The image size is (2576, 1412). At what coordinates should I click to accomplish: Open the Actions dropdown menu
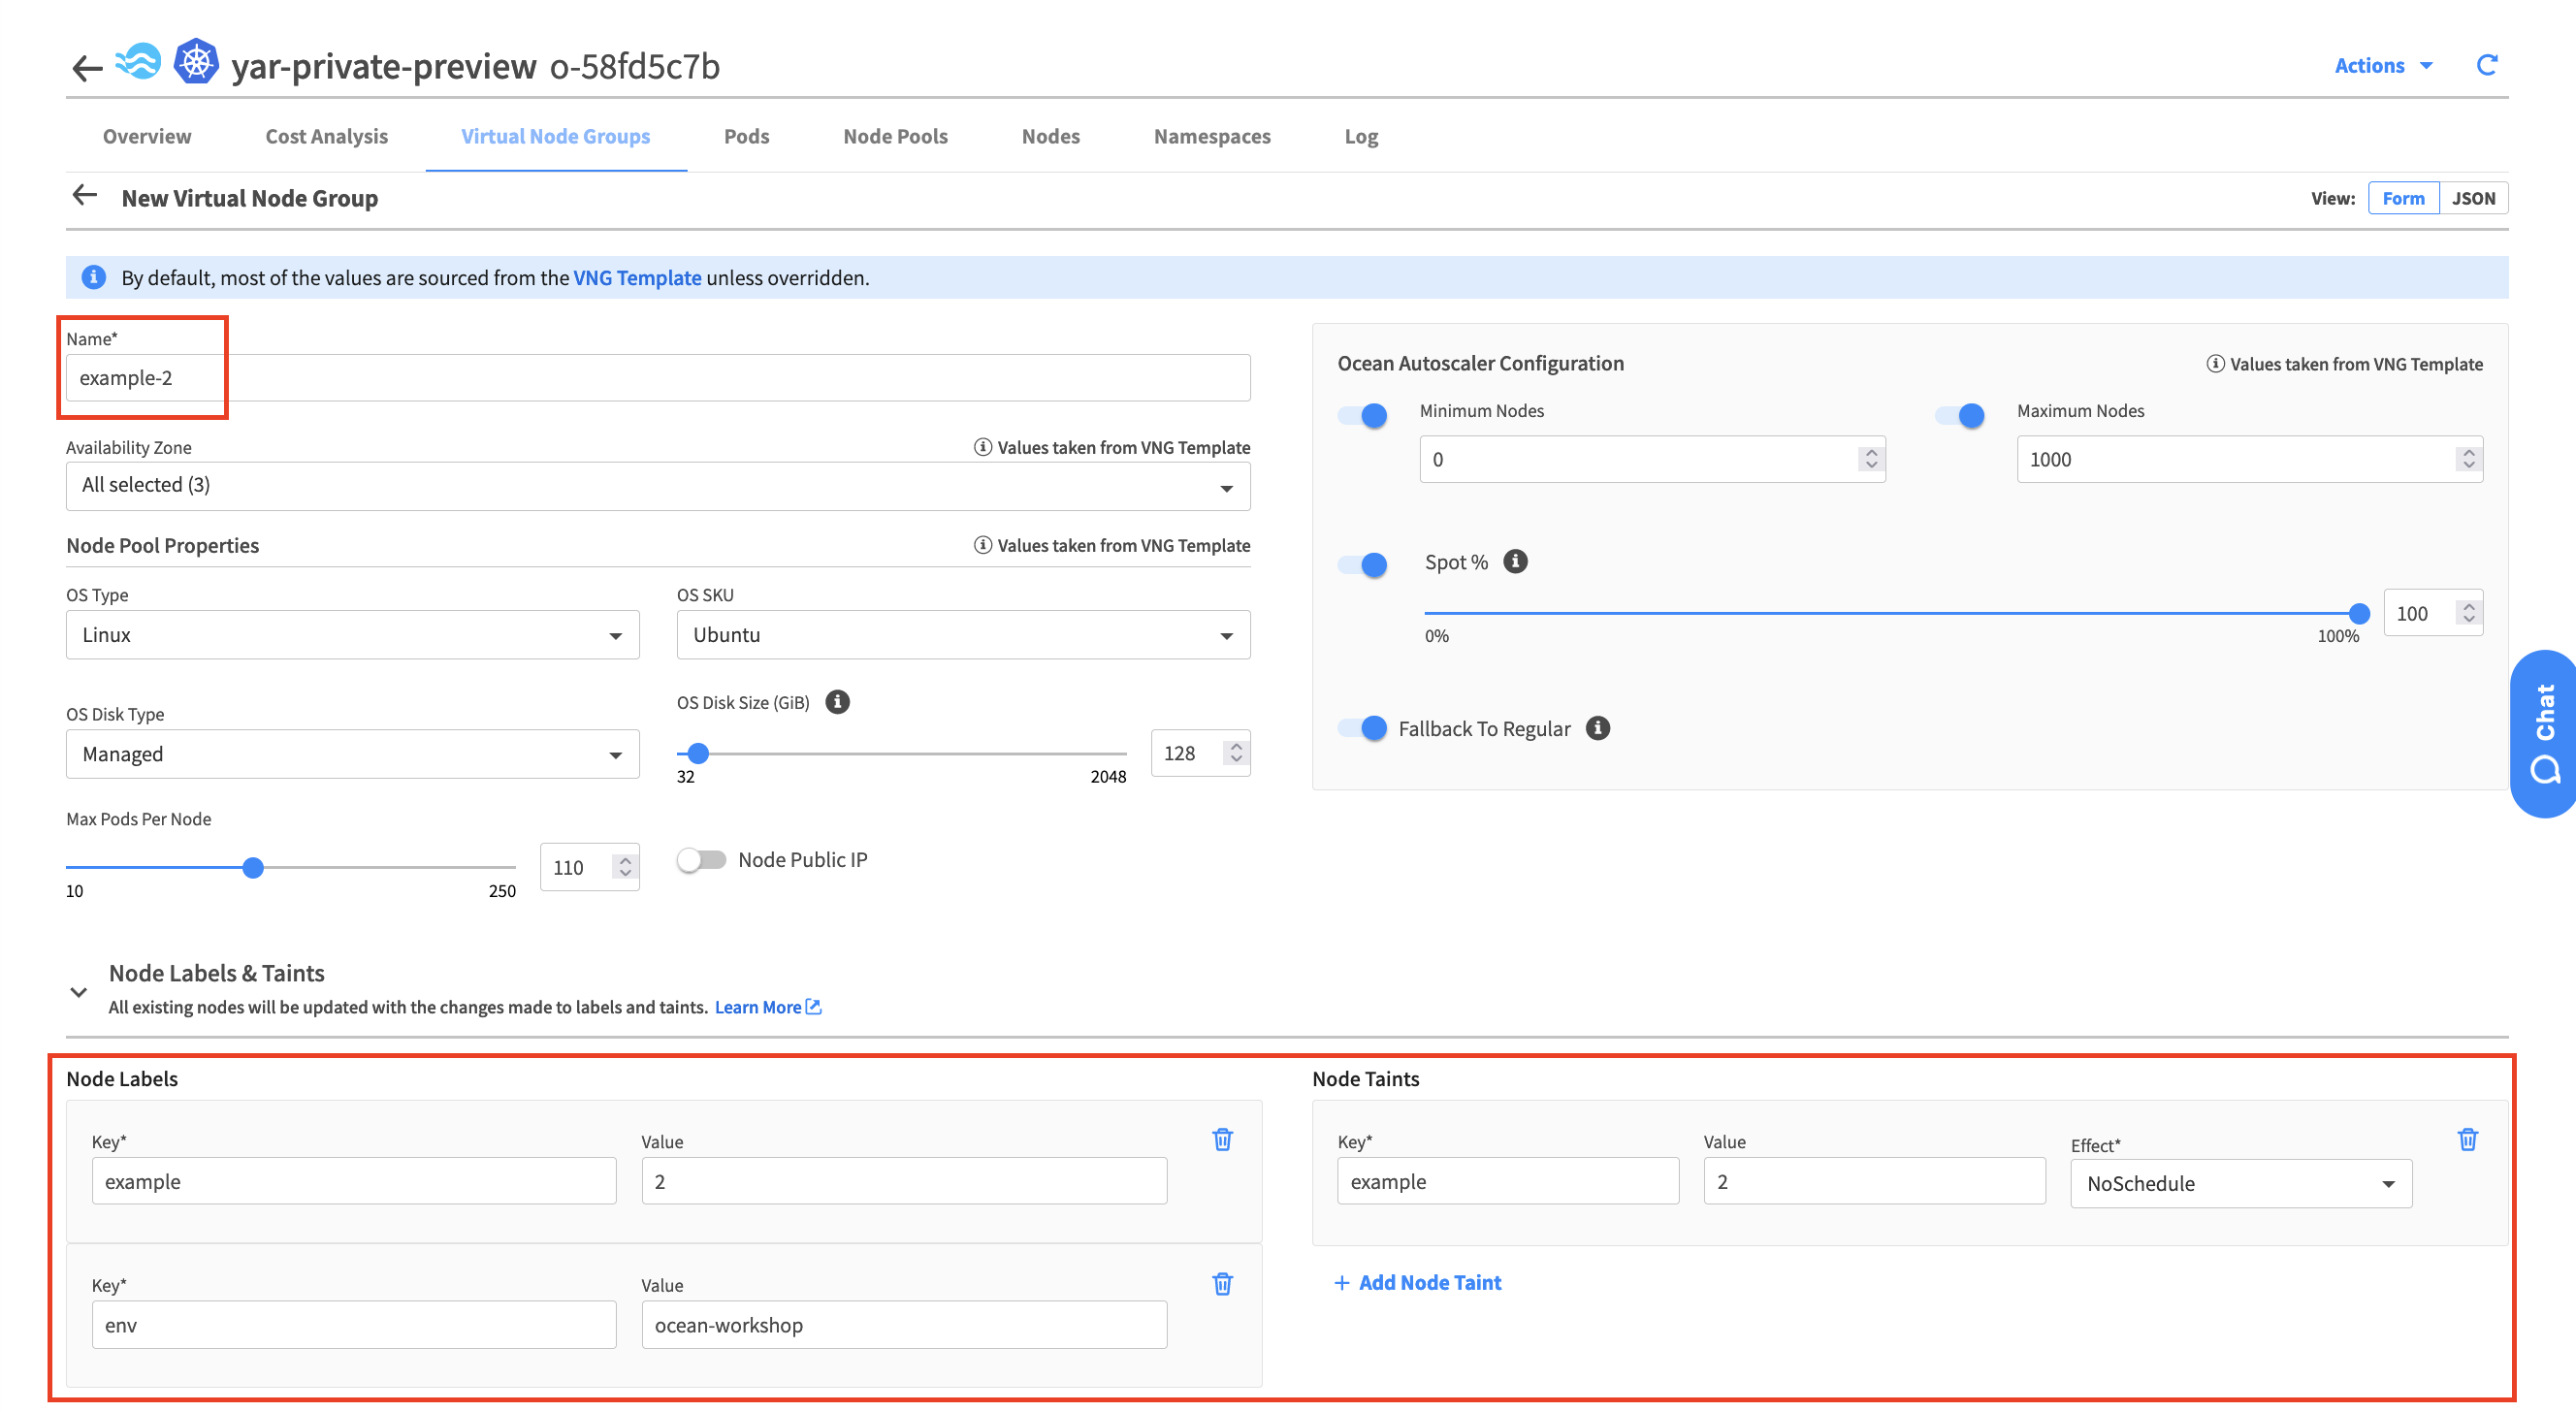click(2383, 65)
